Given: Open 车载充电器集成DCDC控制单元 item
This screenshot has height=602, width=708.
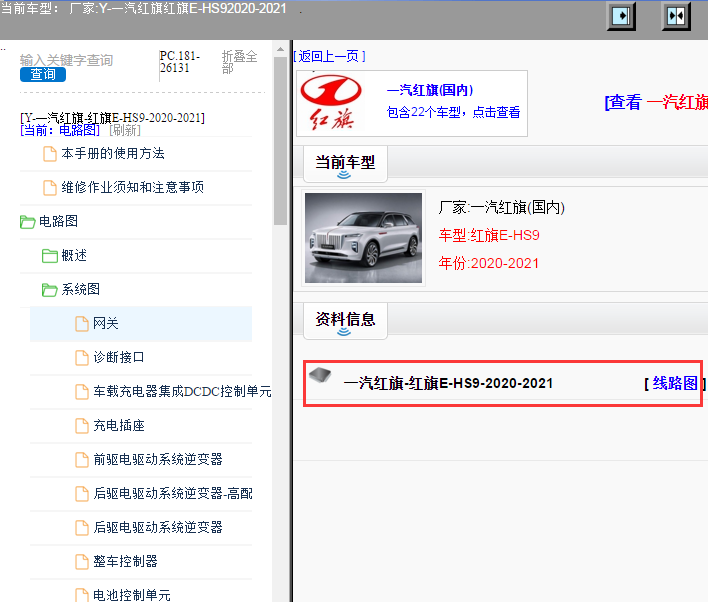Looking at the screenshot, I should [182, 392].
